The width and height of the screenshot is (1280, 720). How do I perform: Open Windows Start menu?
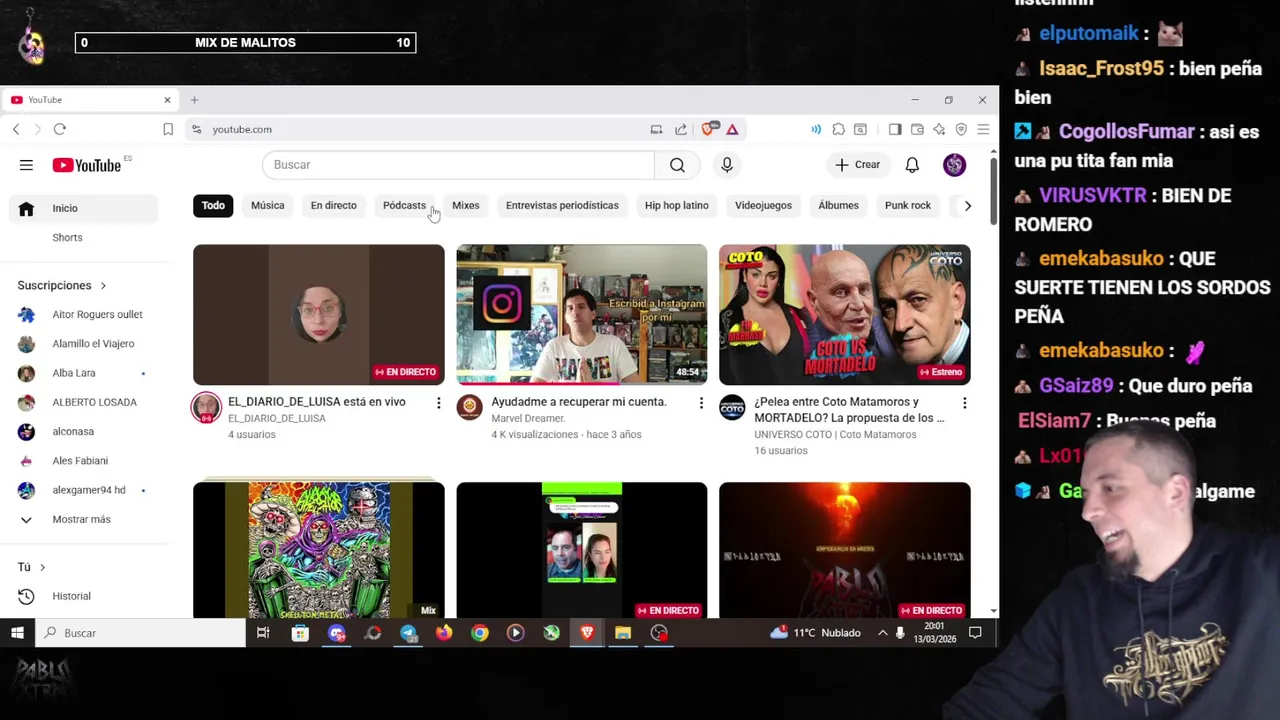[x=17, y=633]
